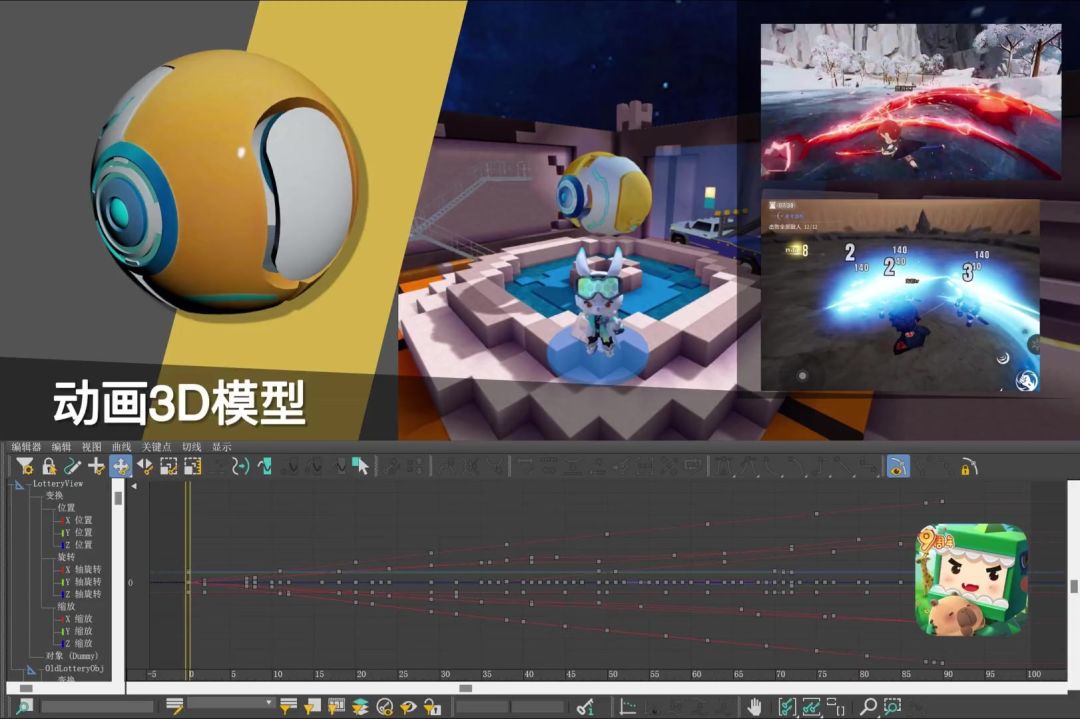Screen dimensions: 1080x719
Task: Activate the Pan hand tool
Action: point(754,707)
